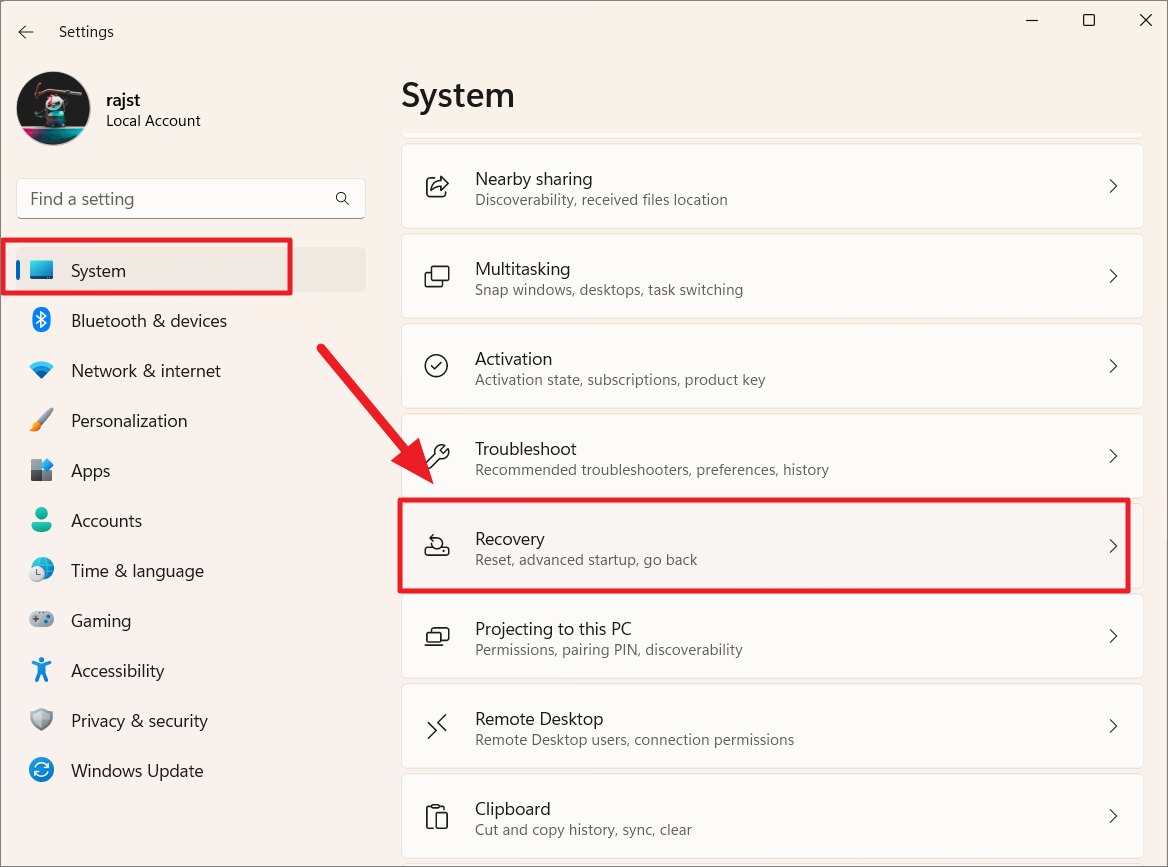Click the Multitasking overlapping windows icon
The image size is (1168, 867).
point(437,276)
